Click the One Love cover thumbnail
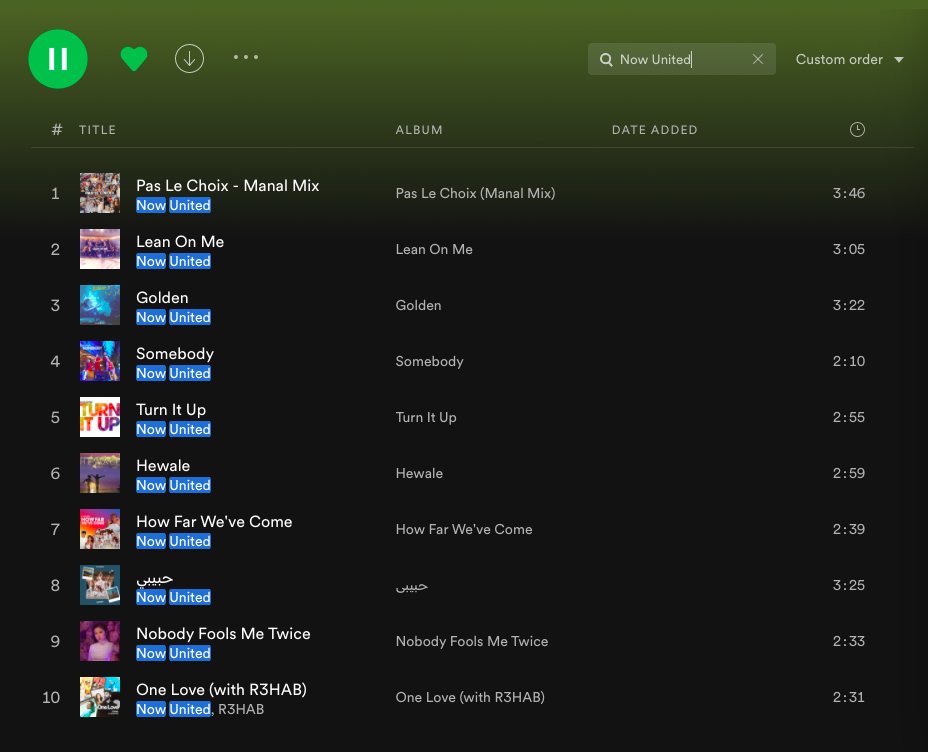This screenshot has width=928, height=752. 100,697
